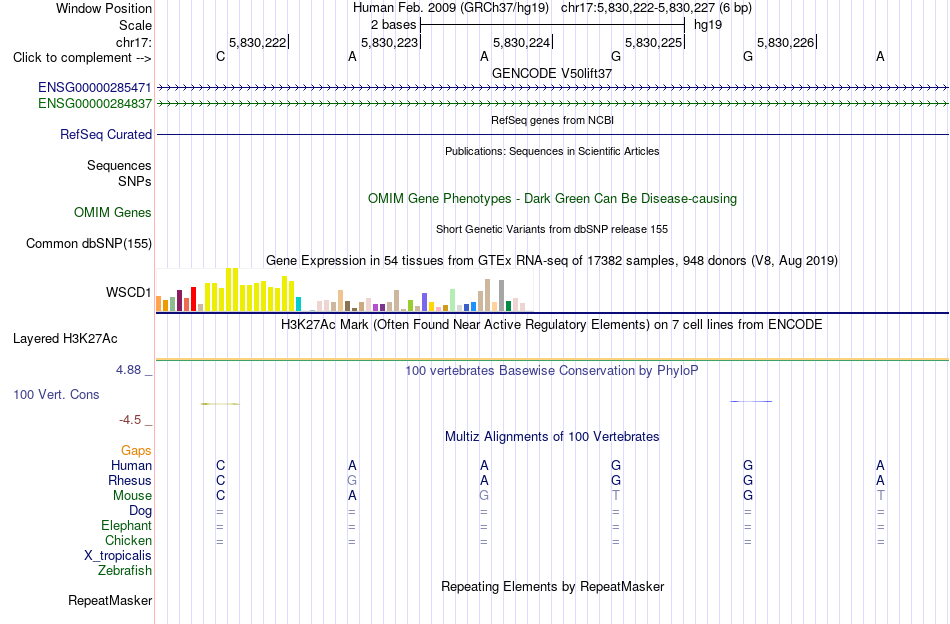Click the Common dbSNP(155) track label
This screenshot has width=950, height=624.
click(x=89, y=244)
